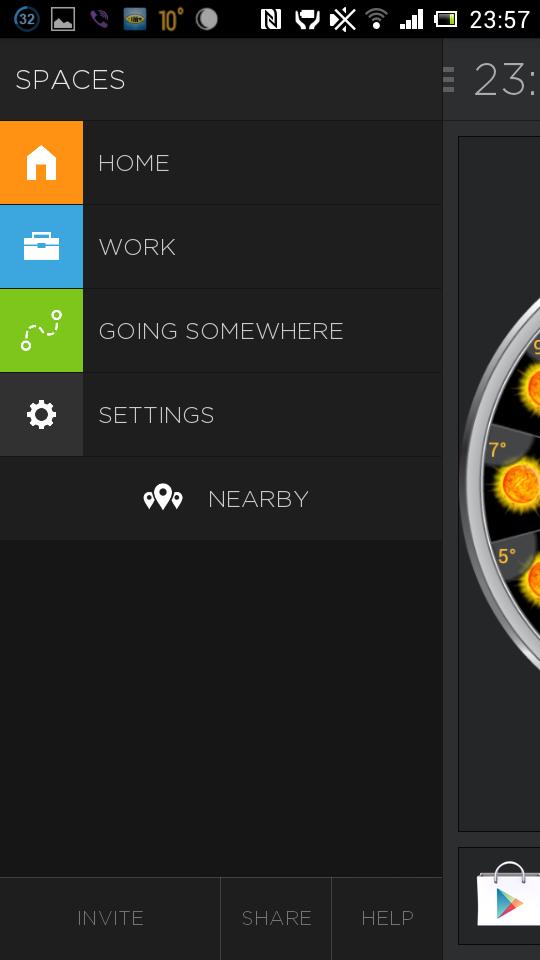Image resolution: width=540 pixels, height=960 pixels.
Task: Tap the SHARE button
Action: point(276,918)
